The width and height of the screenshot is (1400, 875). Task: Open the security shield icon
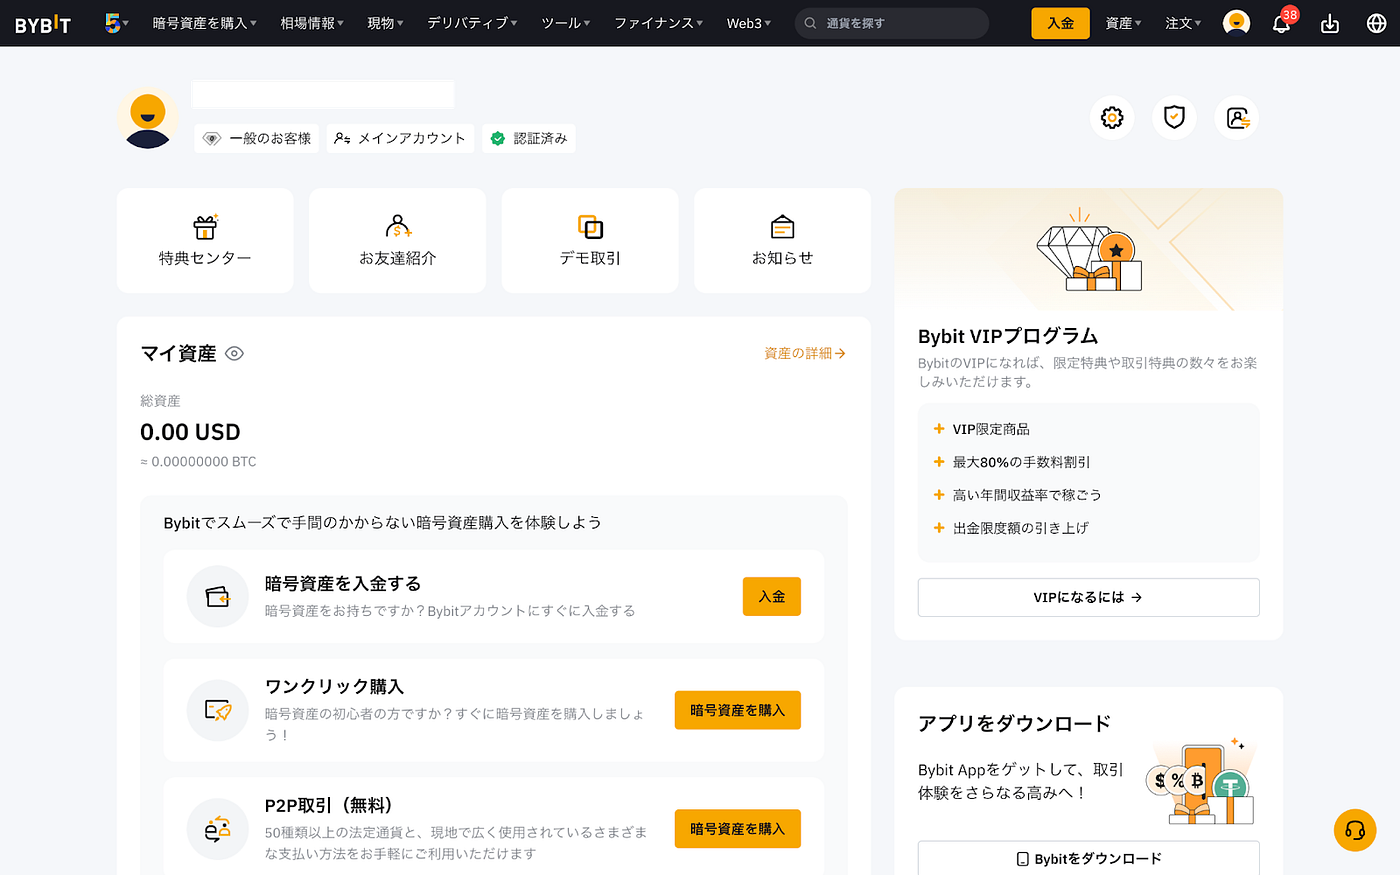[x=1174, y=118]
